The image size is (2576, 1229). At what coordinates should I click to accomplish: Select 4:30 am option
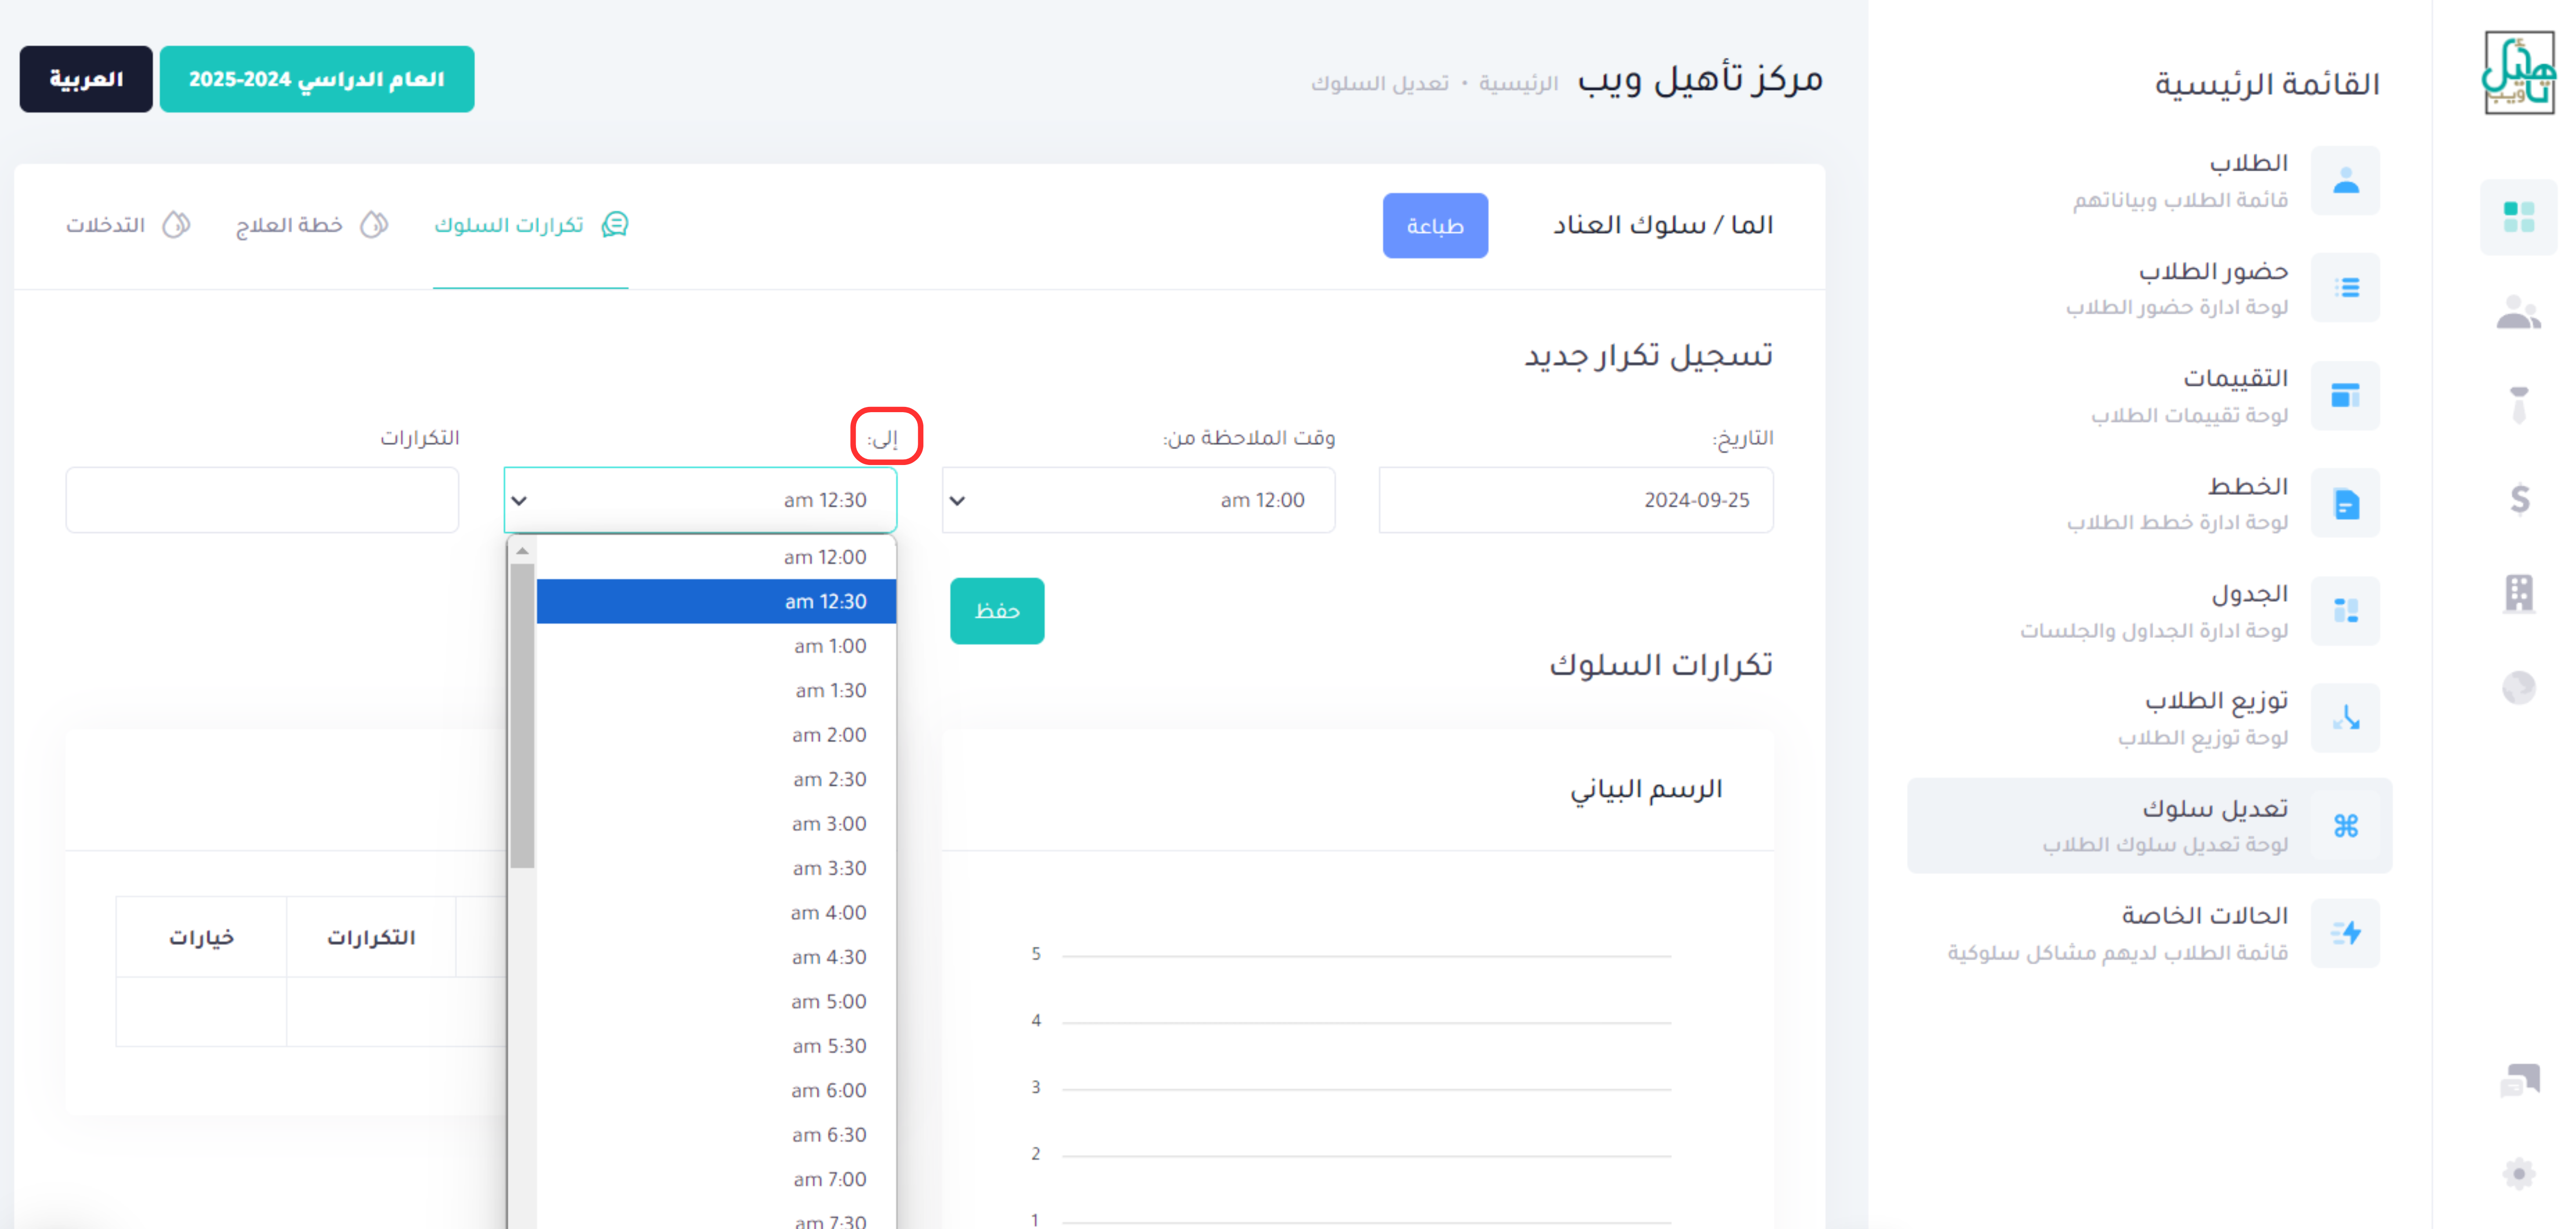tap(716, 957)
